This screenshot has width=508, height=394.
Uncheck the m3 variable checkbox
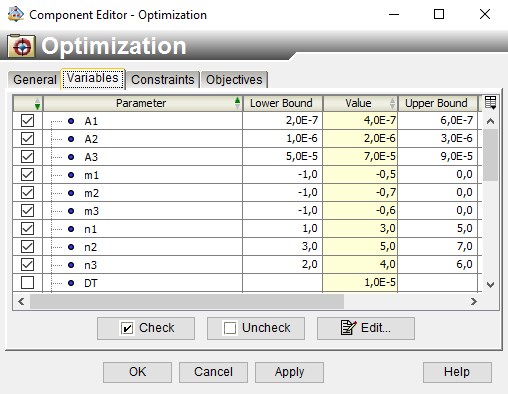(27, 210)
